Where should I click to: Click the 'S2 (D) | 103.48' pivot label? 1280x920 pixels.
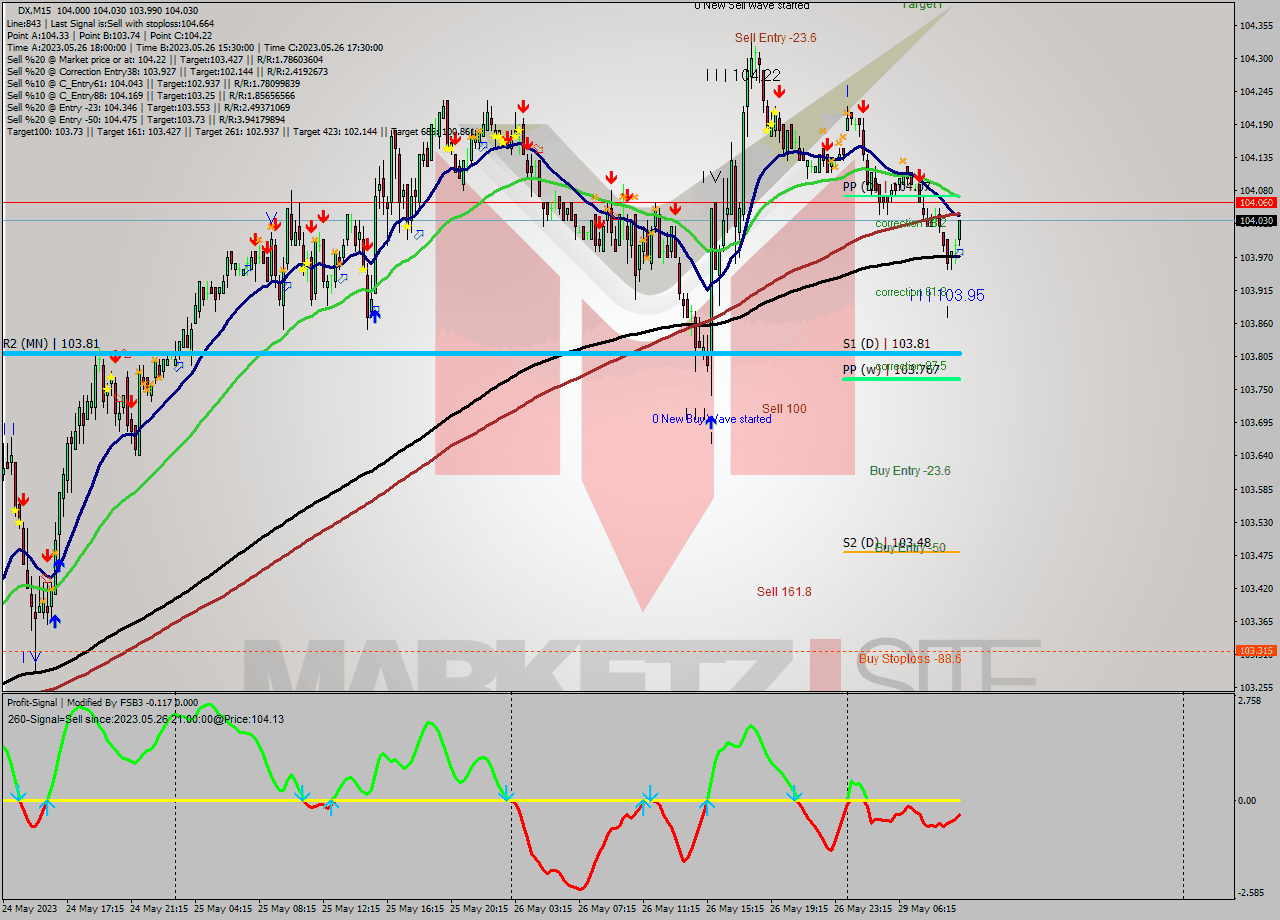pyautogui.click(x=886, y=543)
